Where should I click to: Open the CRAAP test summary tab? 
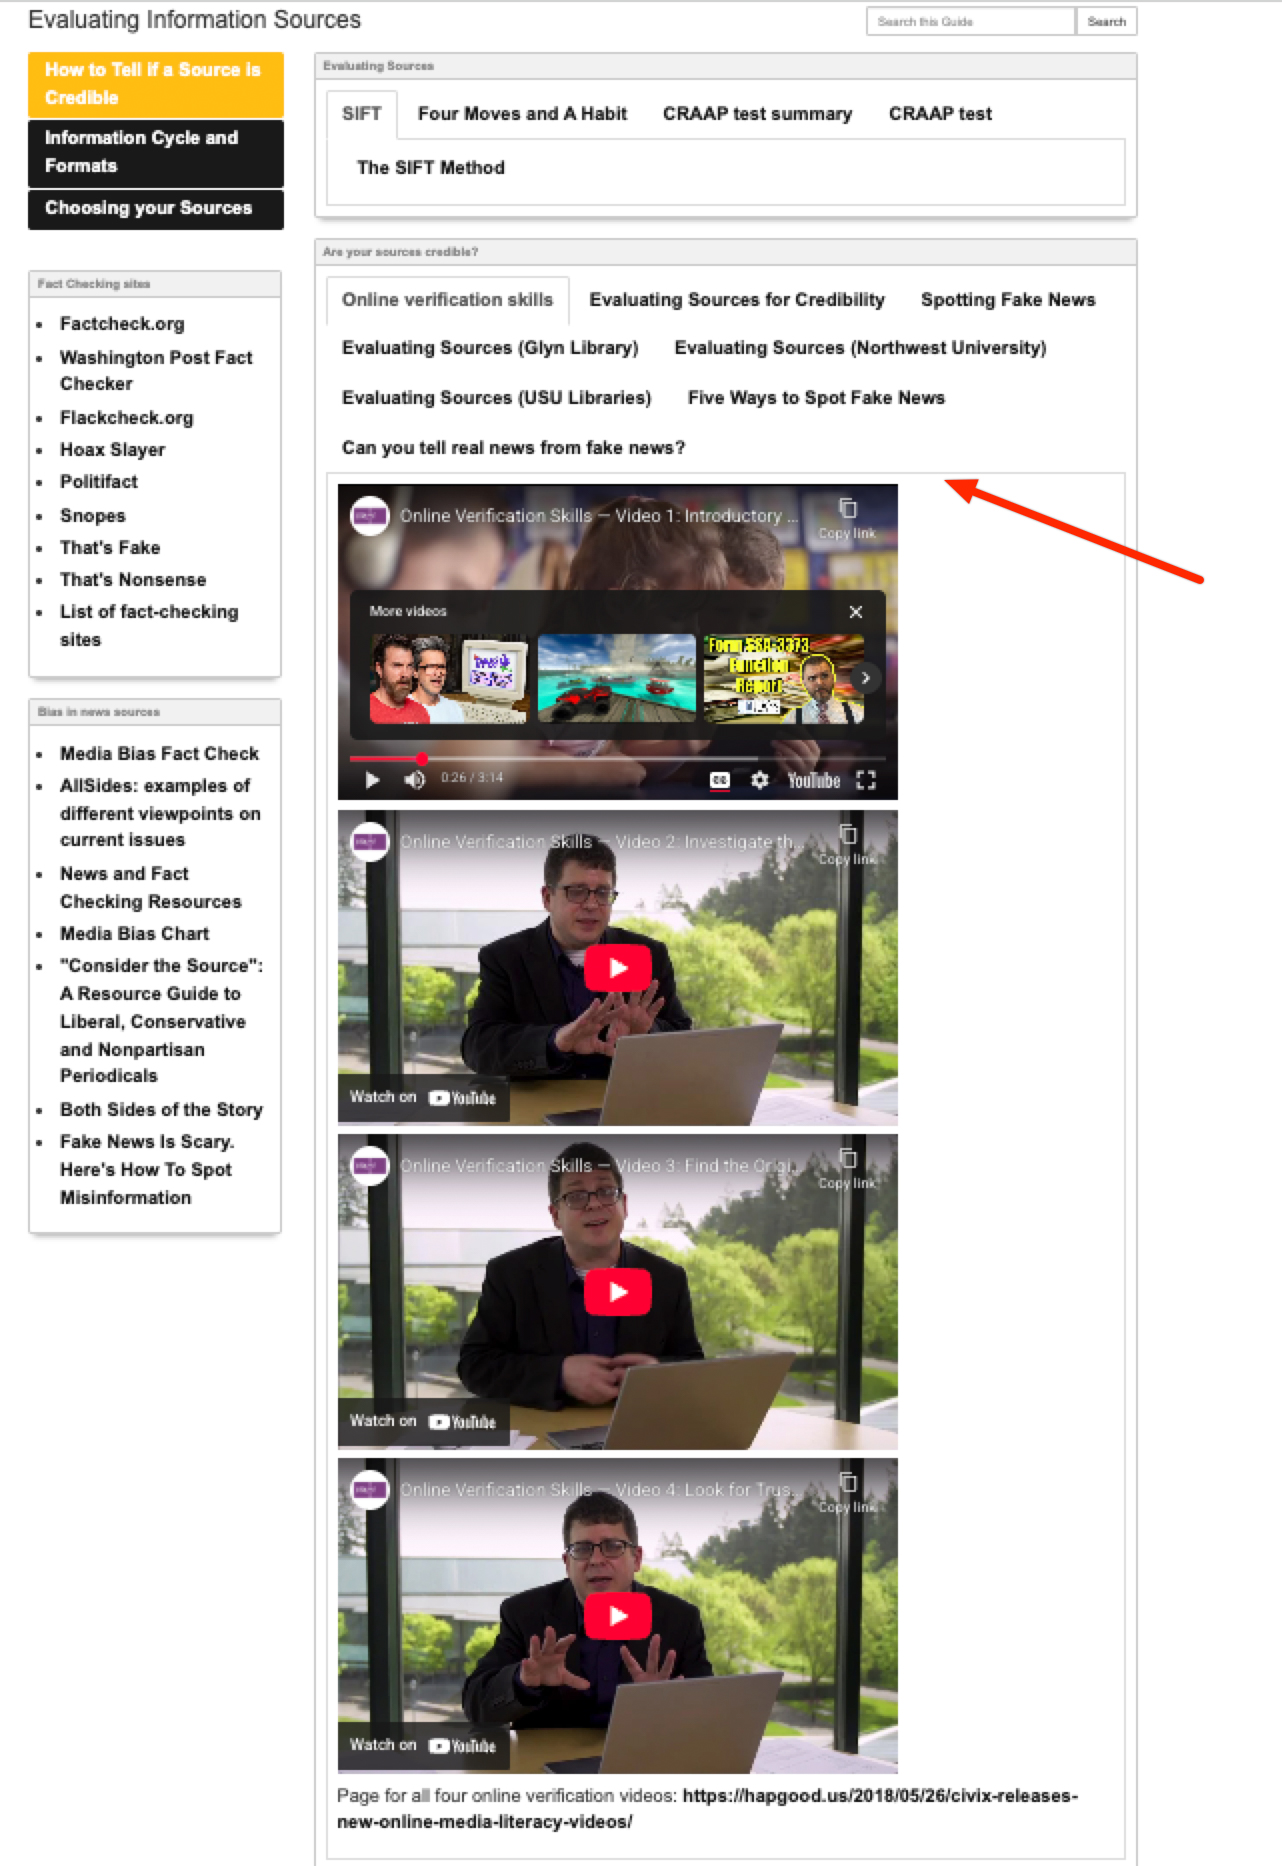tap(757, 114)
